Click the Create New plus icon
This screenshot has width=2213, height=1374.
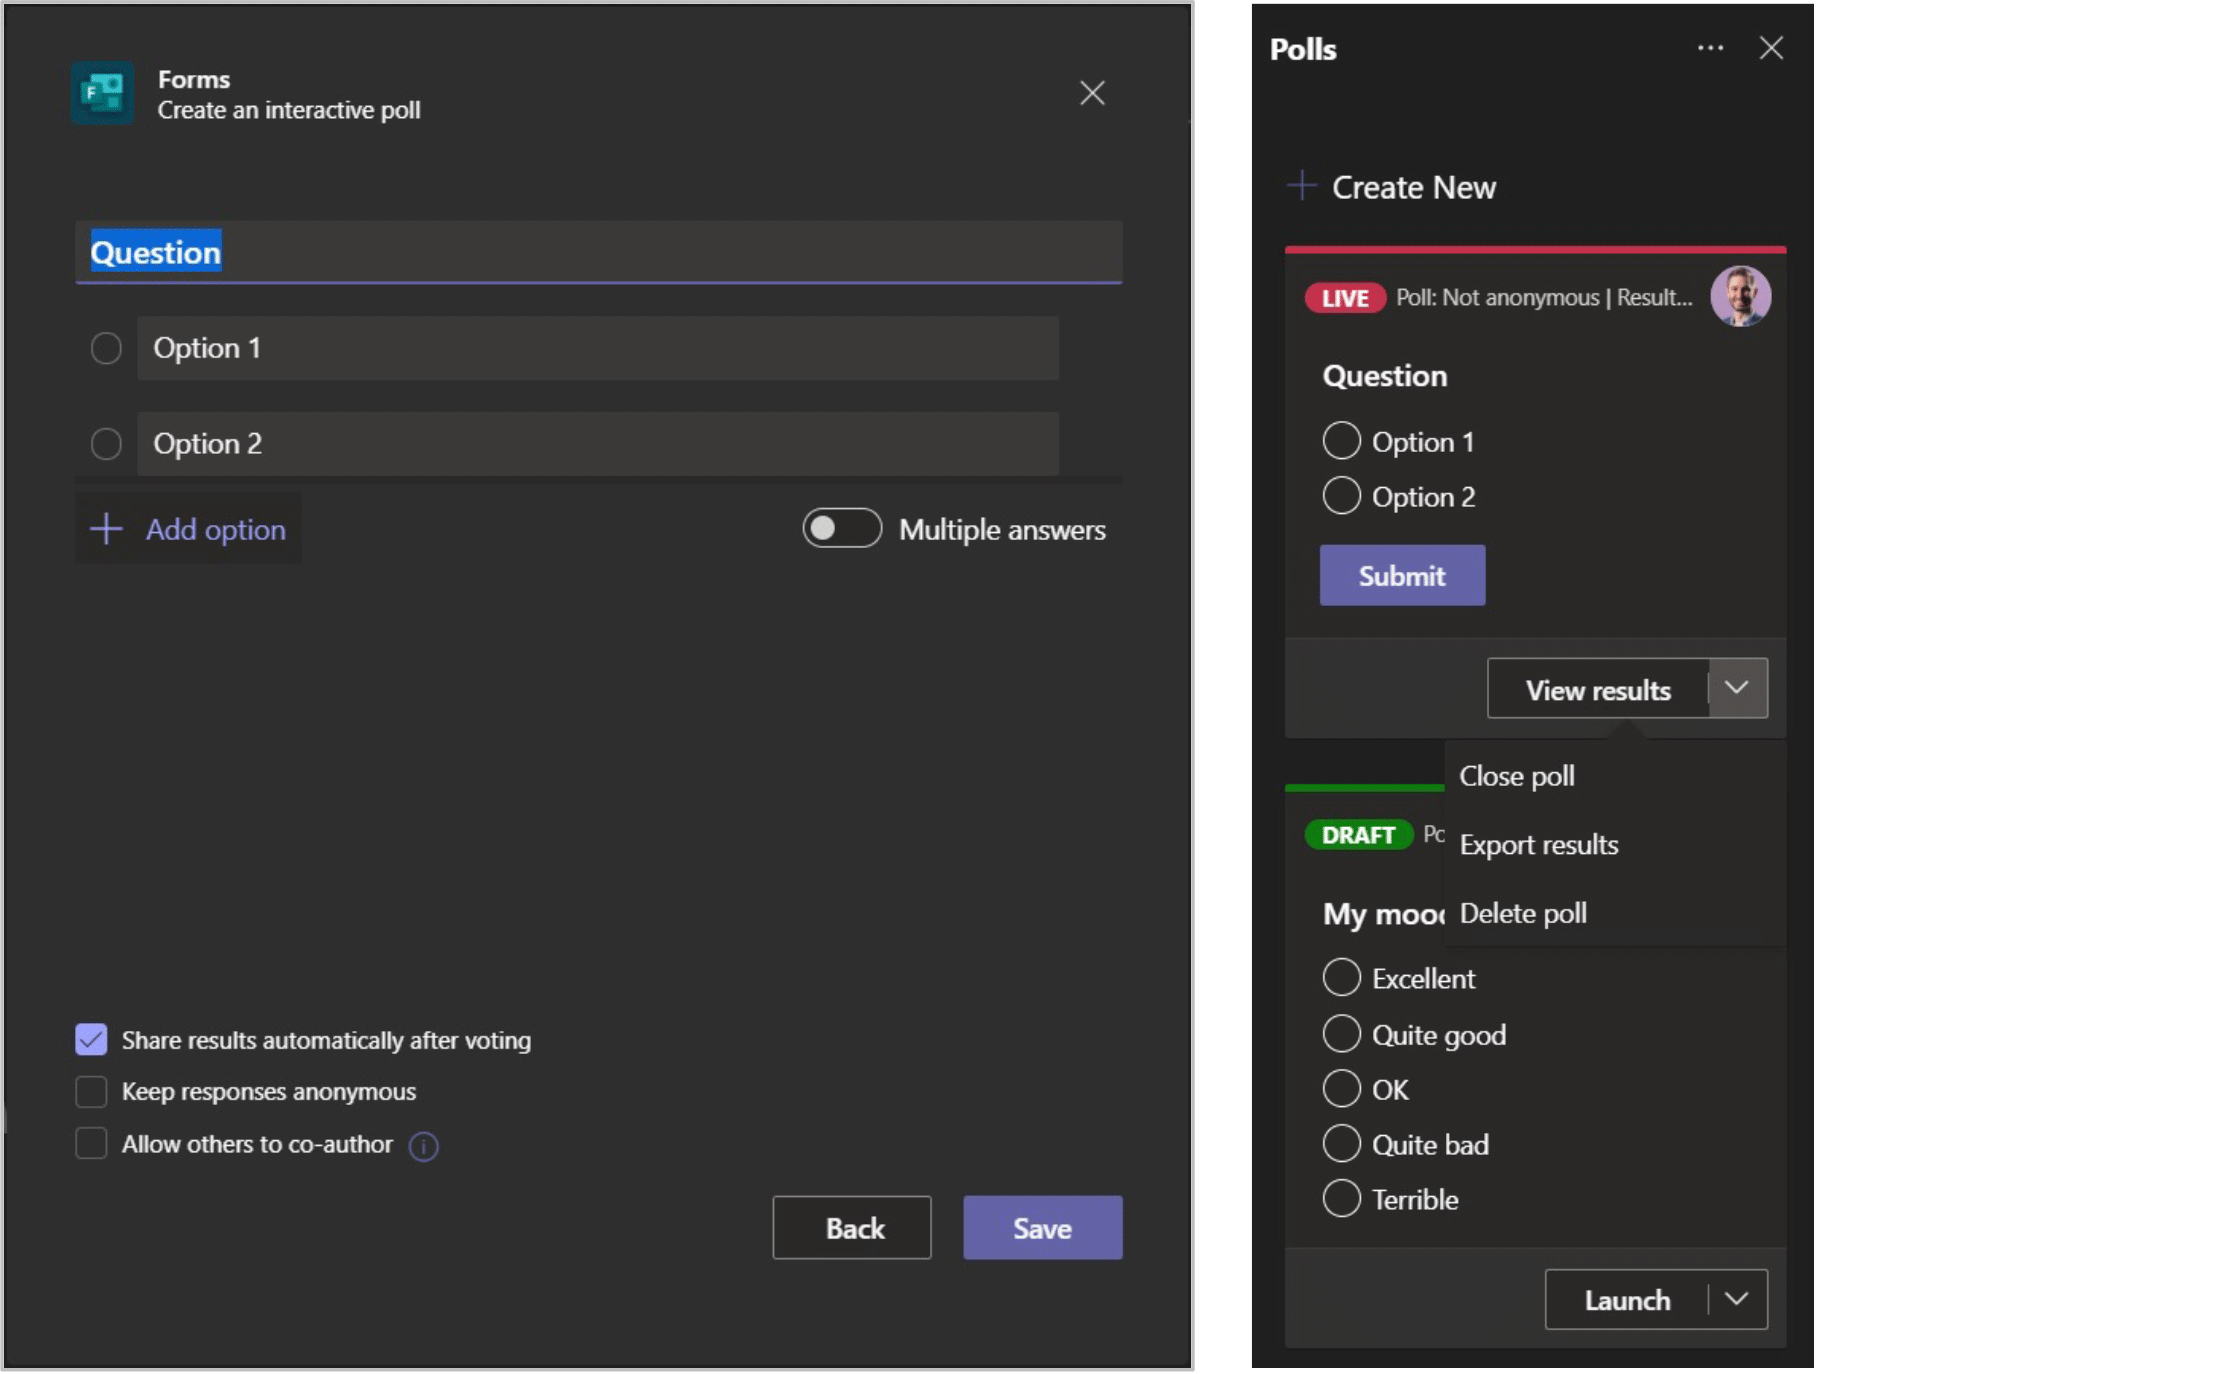pos(1301,186)
